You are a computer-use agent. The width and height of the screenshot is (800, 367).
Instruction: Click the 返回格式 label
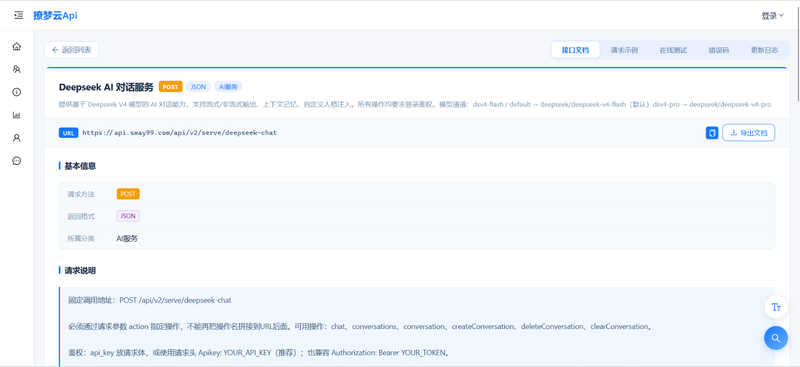(x=81, y=216)
